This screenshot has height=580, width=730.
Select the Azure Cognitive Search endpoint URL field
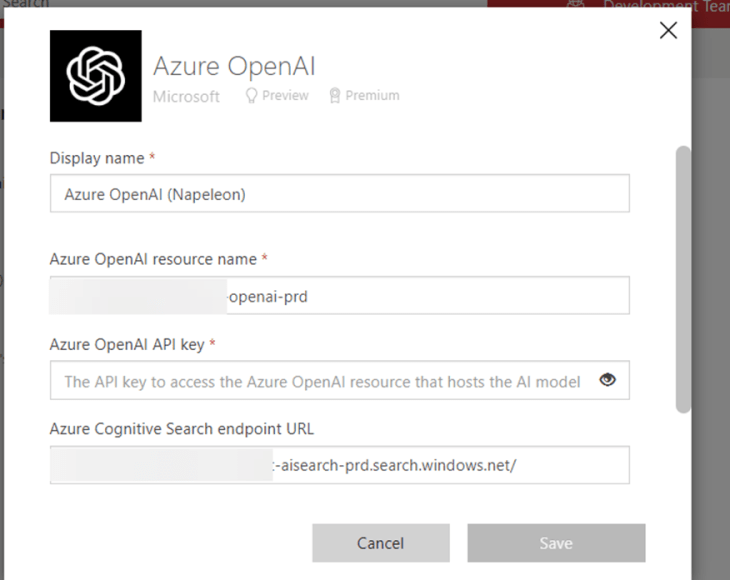point(339,465)
